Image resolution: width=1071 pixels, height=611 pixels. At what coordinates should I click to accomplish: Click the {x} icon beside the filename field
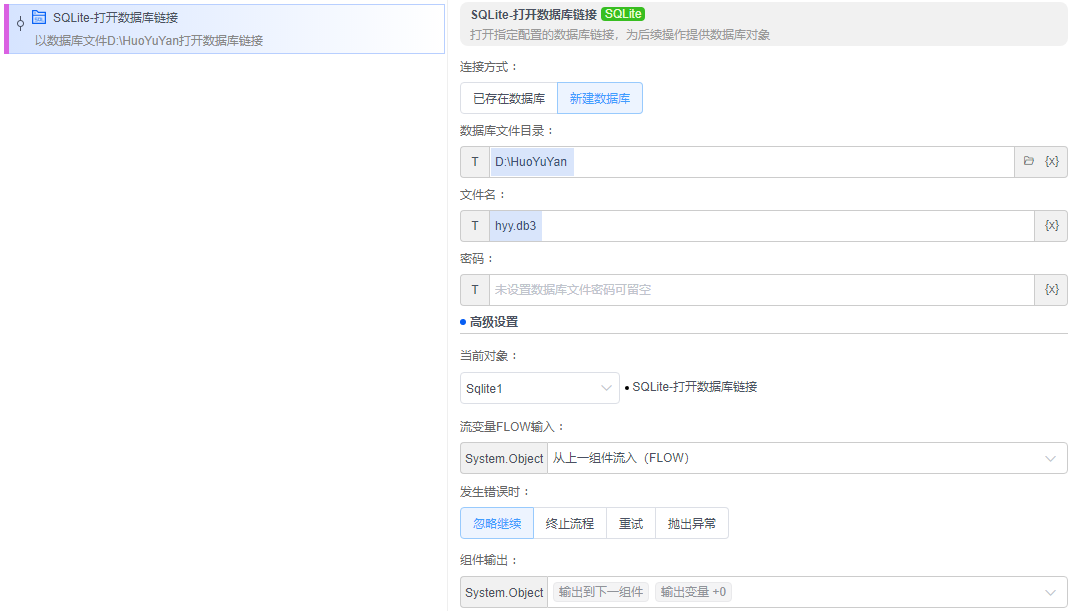point(1049,225)
